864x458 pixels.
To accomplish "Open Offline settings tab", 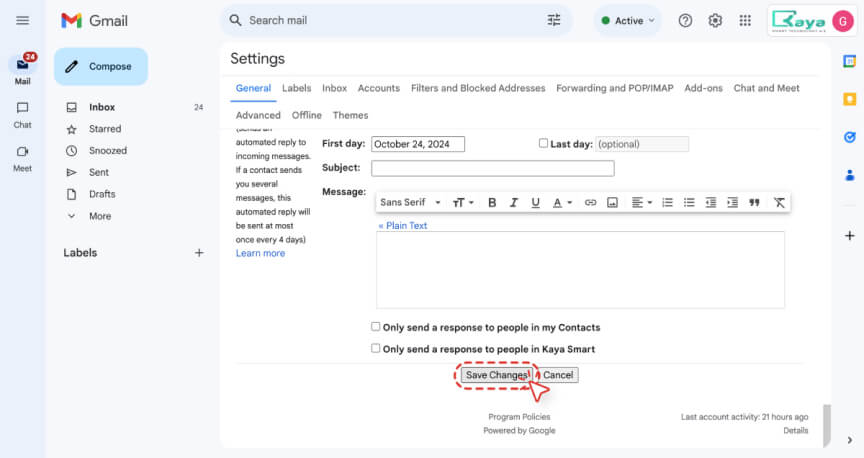I will 306,115.
